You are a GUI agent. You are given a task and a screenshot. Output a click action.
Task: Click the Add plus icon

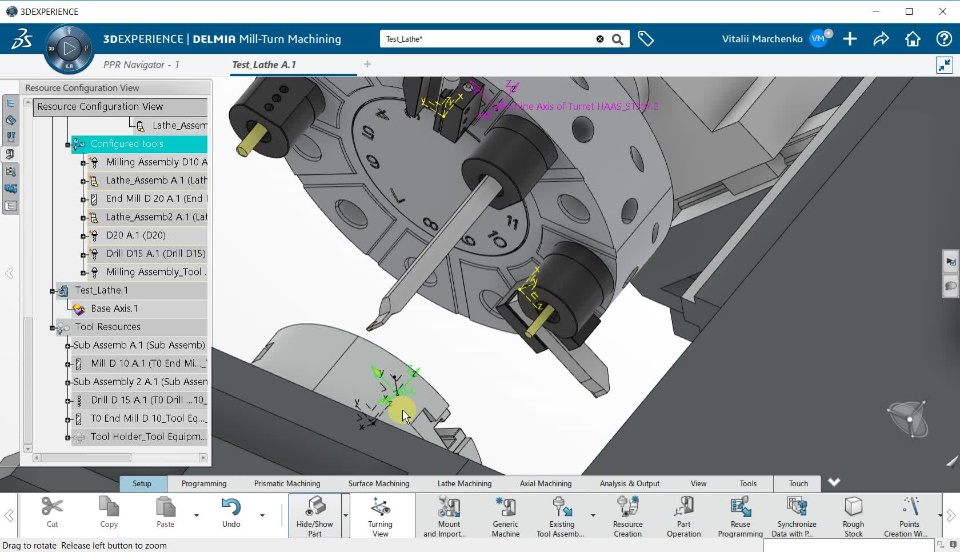(x=850, y=39)
